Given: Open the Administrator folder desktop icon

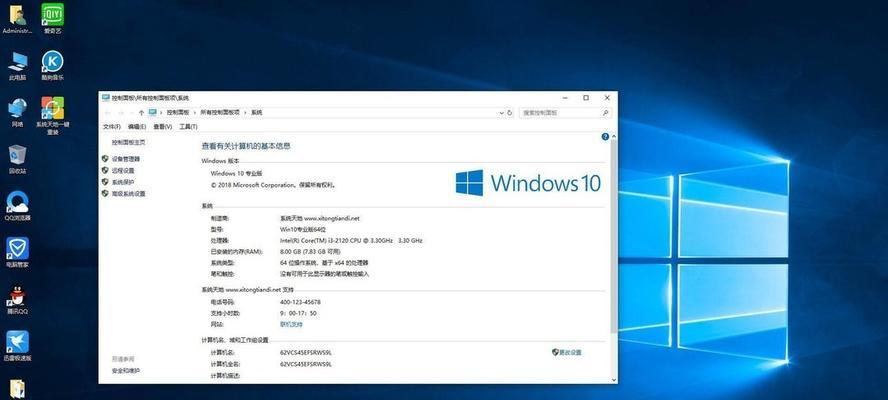Looking at the screenshot, I should (x=17, y=17).
